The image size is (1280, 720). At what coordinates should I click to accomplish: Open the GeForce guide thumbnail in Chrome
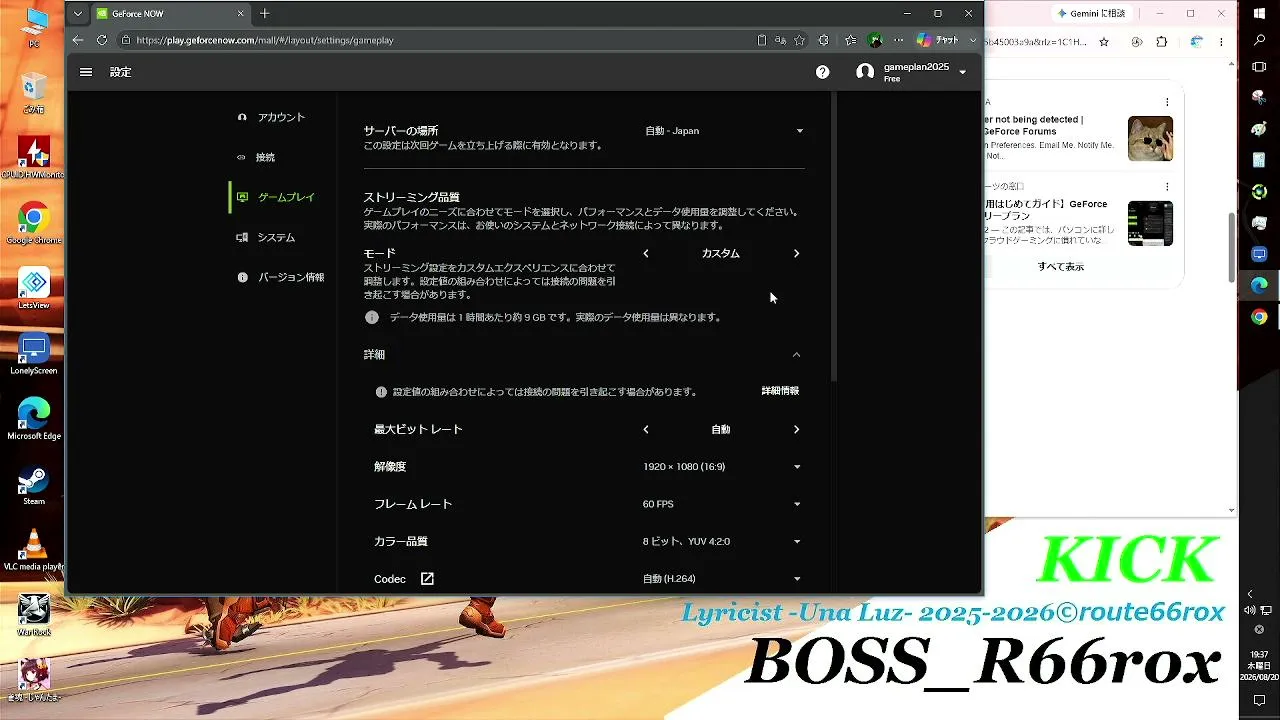pyautogui.click(x=1150, y=223)
